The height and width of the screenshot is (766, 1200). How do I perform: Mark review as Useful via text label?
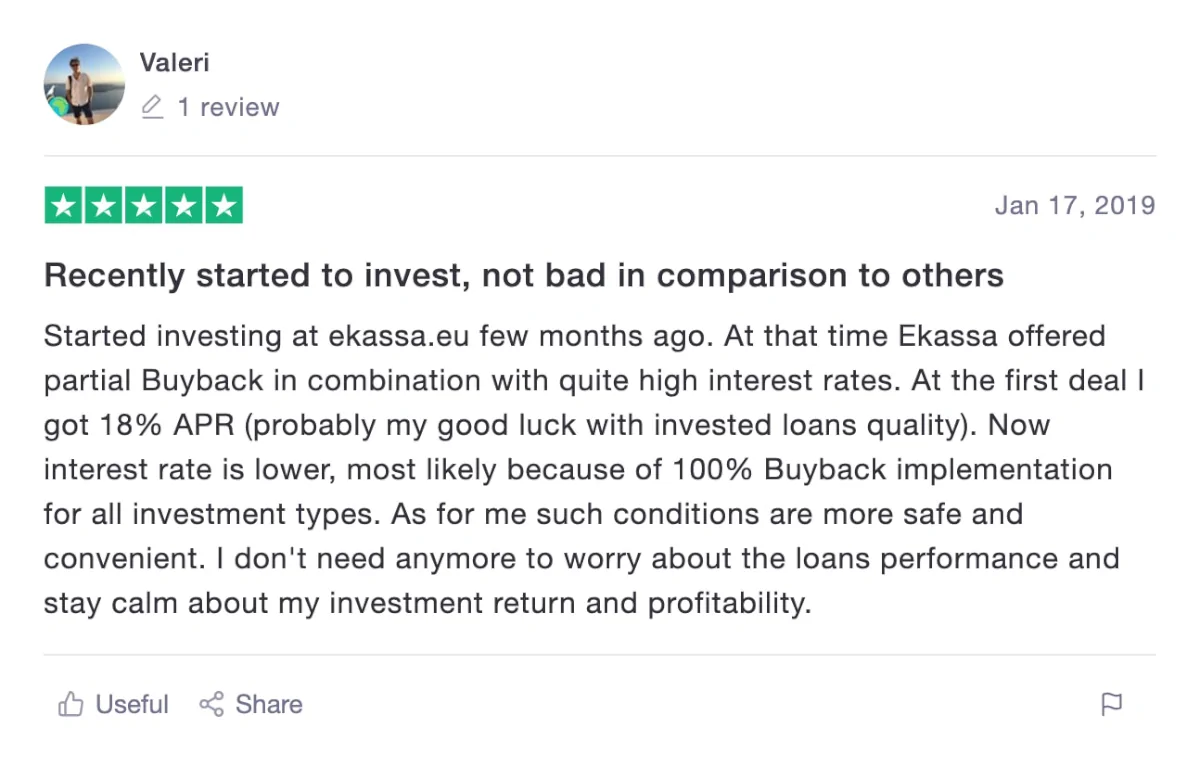tap(132, 704)
